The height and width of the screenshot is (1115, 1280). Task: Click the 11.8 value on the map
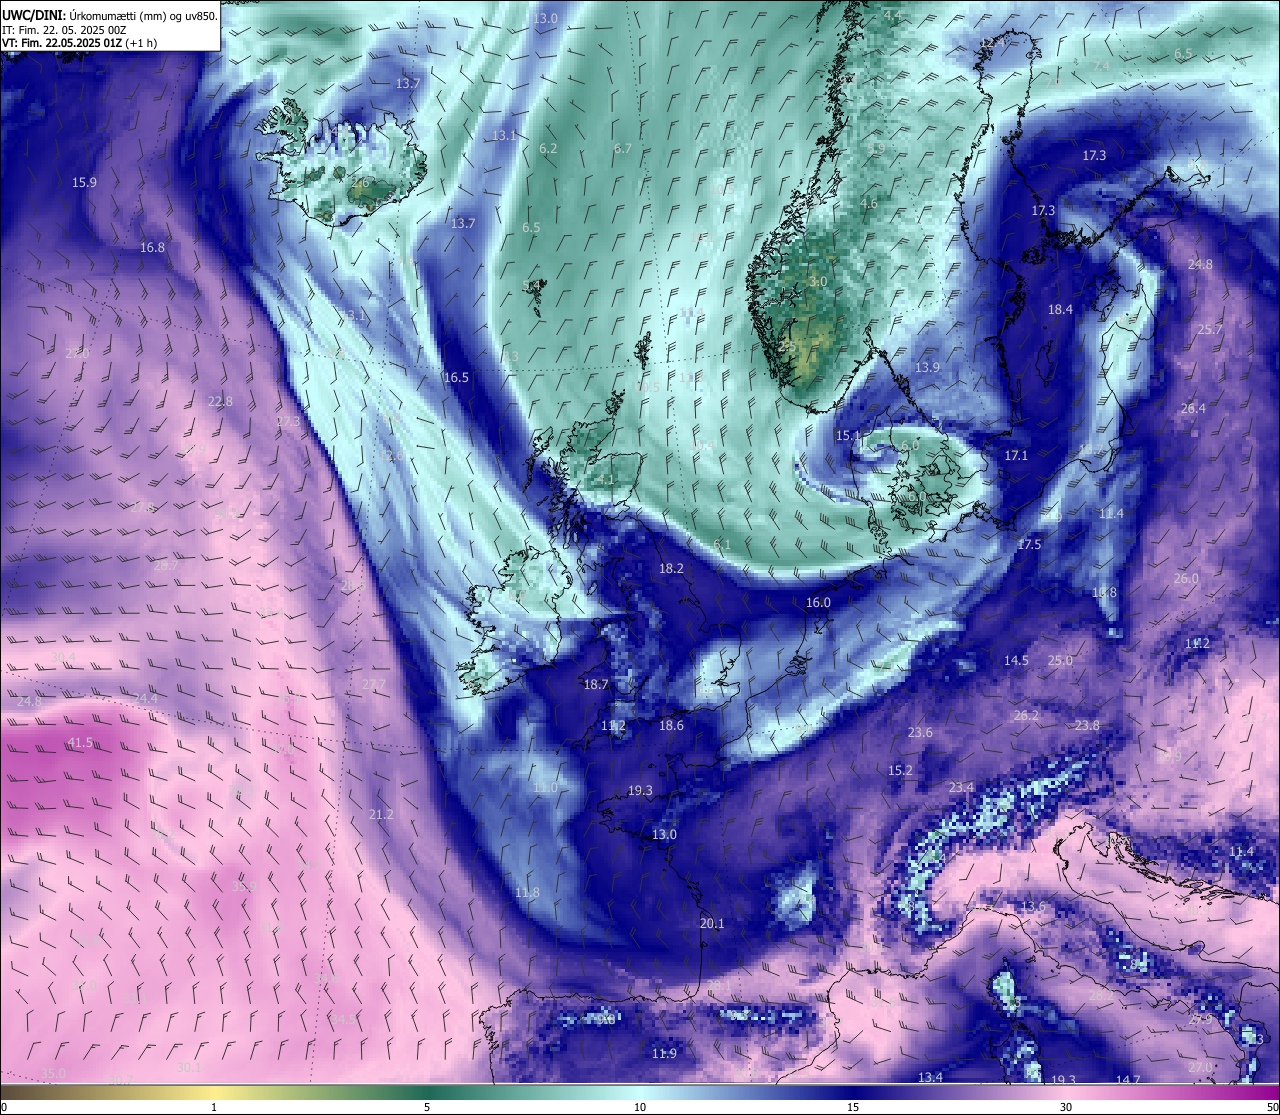click(527, 893)
